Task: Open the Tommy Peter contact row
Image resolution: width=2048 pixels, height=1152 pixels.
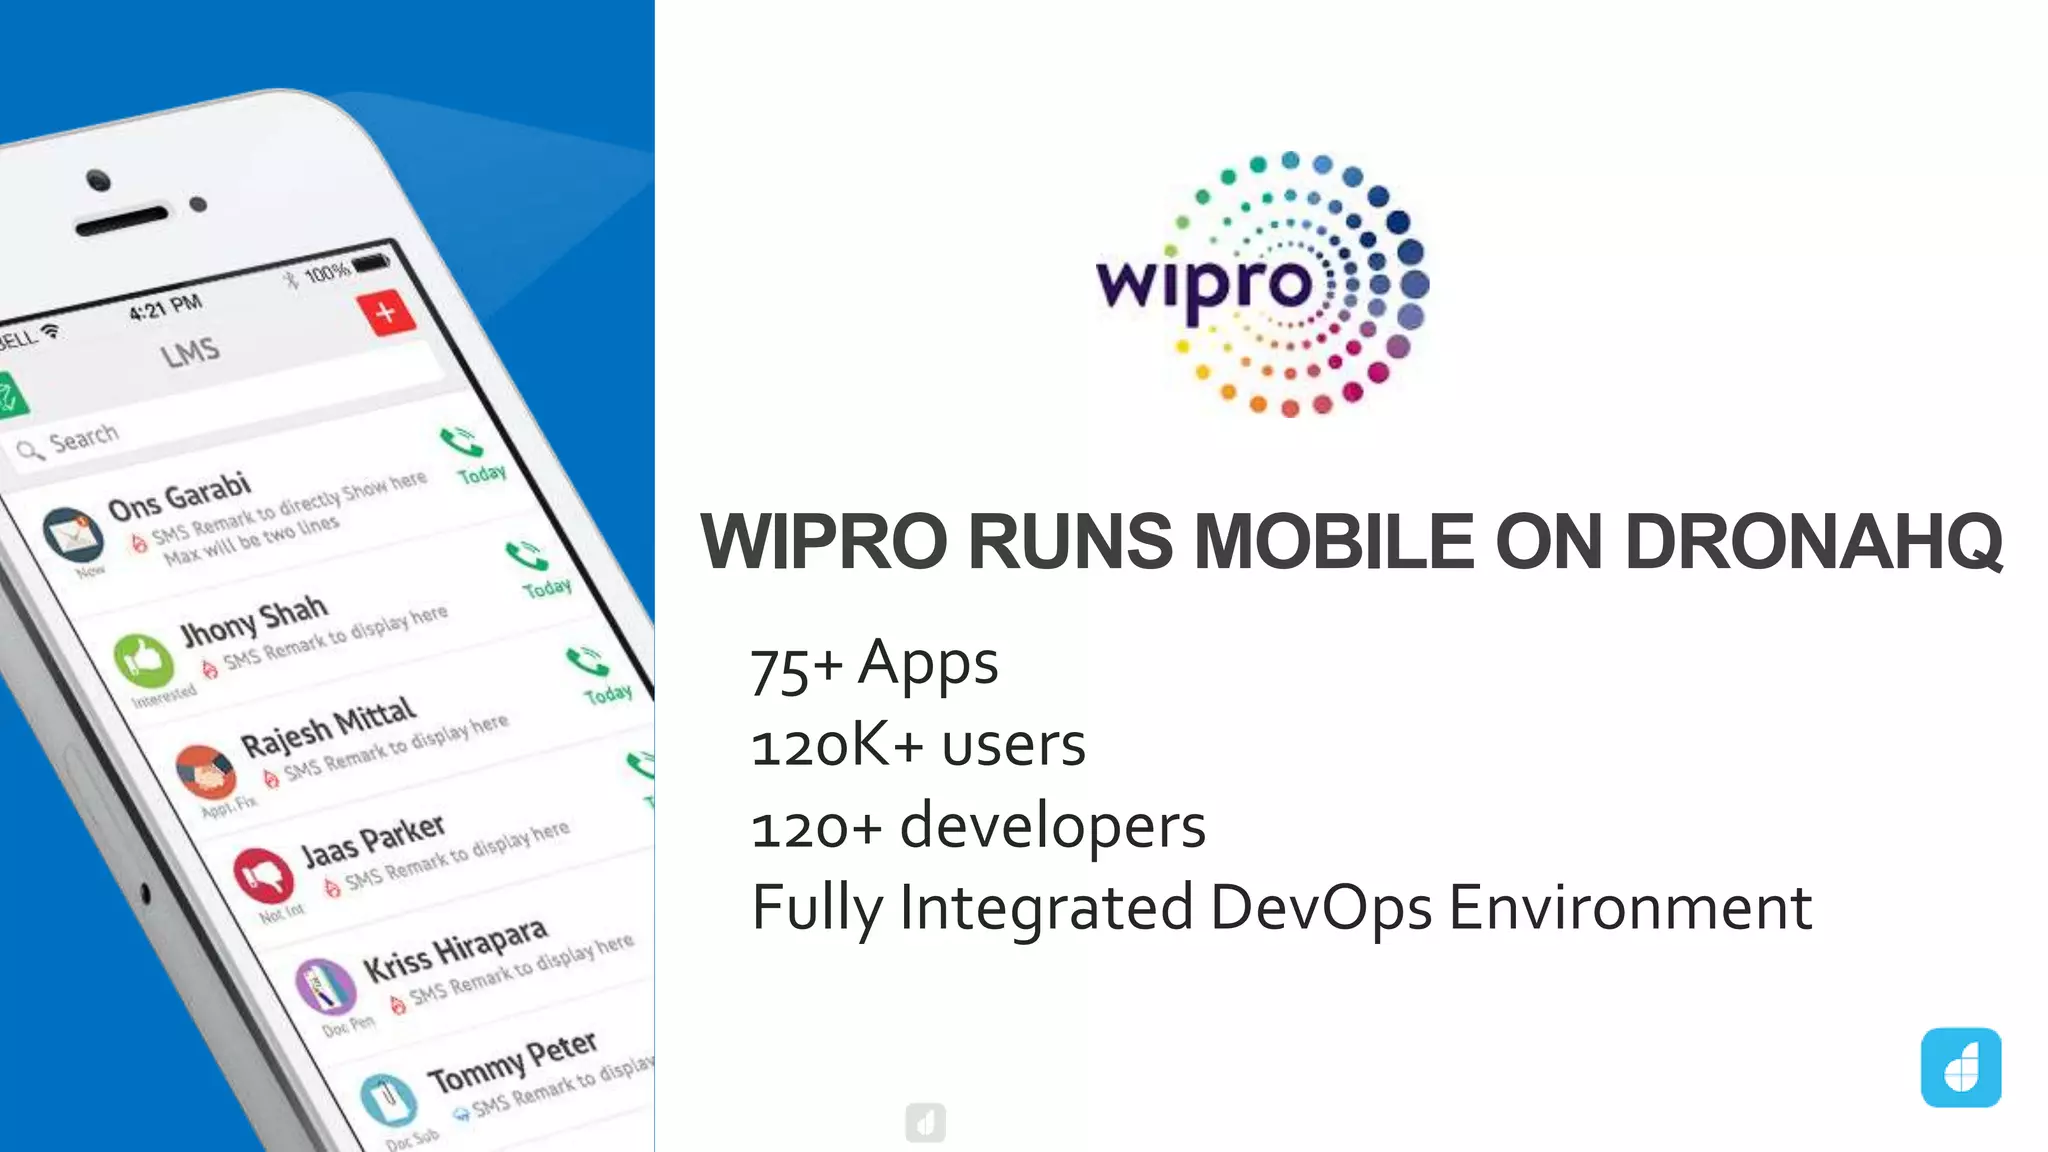Action: 510,1080
